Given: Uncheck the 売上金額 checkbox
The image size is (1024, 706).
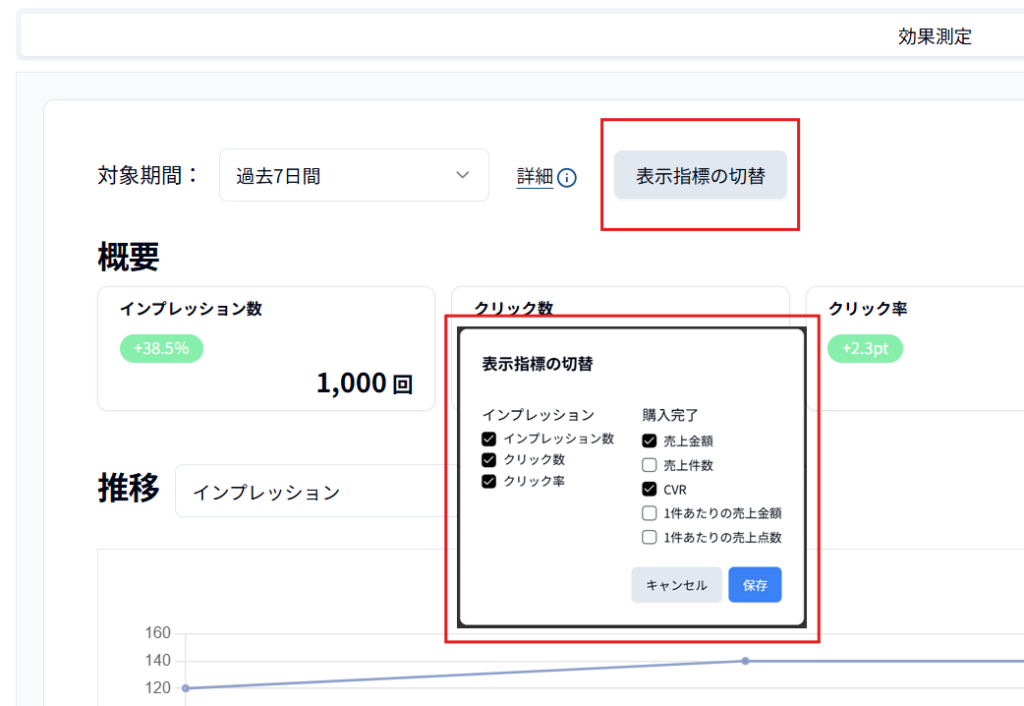Looking at the screenshot, I should (x=649, y=440).
